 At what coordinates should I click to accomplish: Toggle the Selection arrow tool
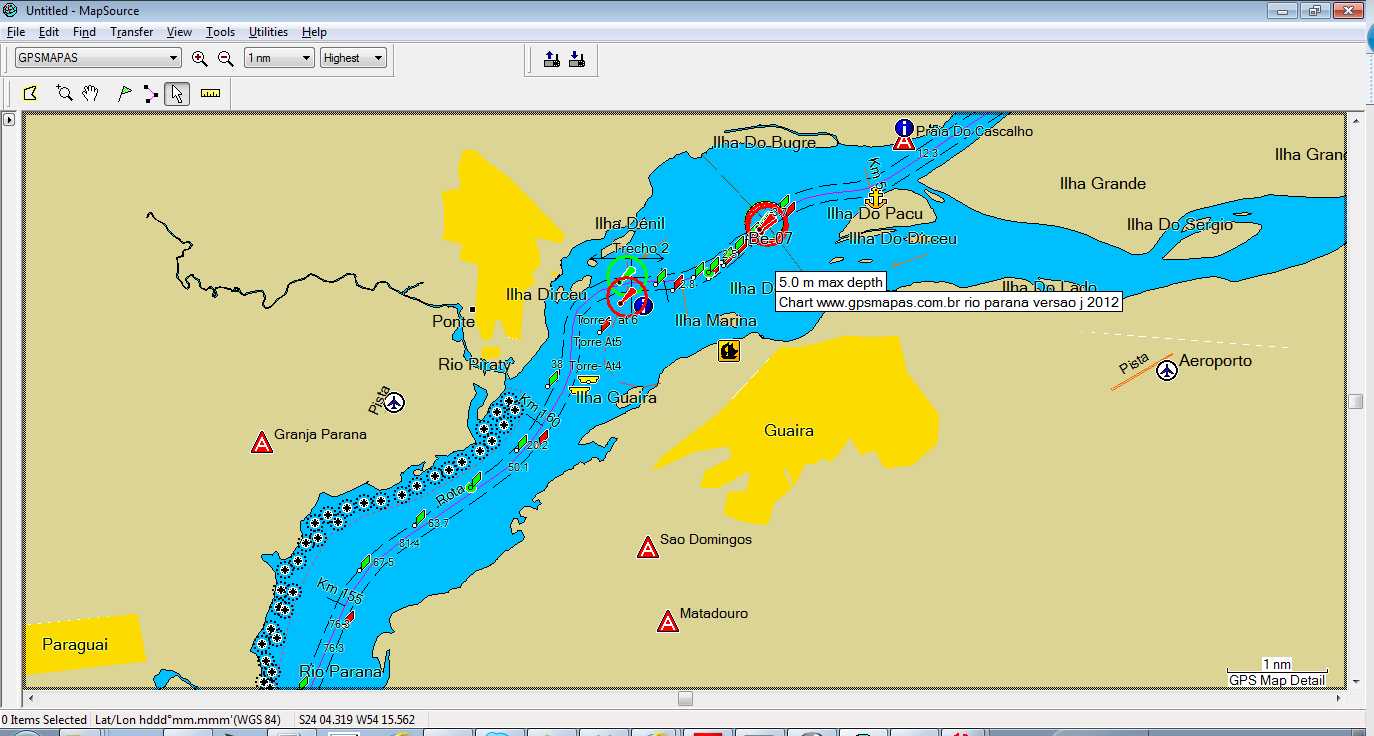tap(177, 94)
